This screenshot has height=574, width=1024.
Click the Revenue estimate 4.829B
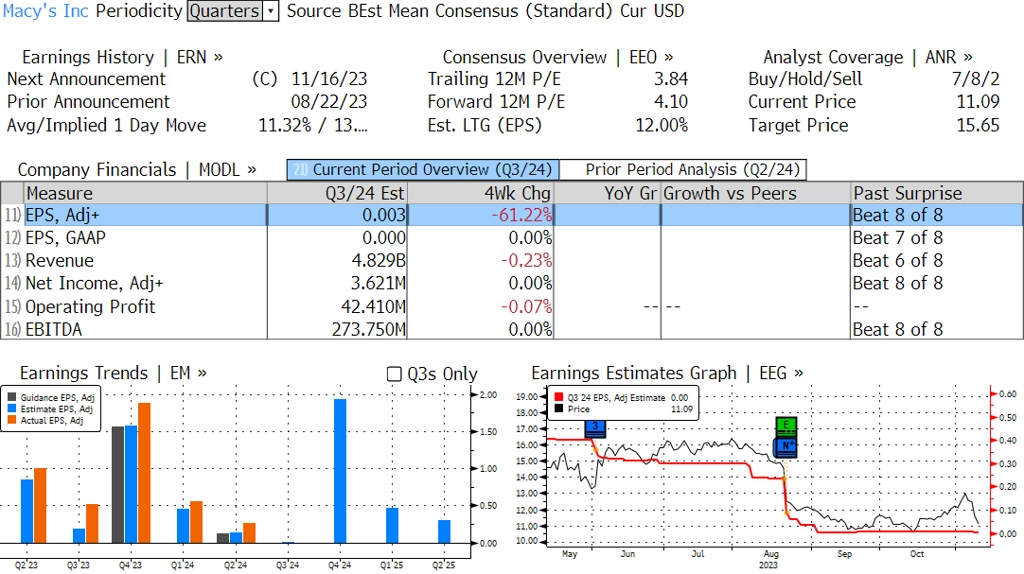378,261
